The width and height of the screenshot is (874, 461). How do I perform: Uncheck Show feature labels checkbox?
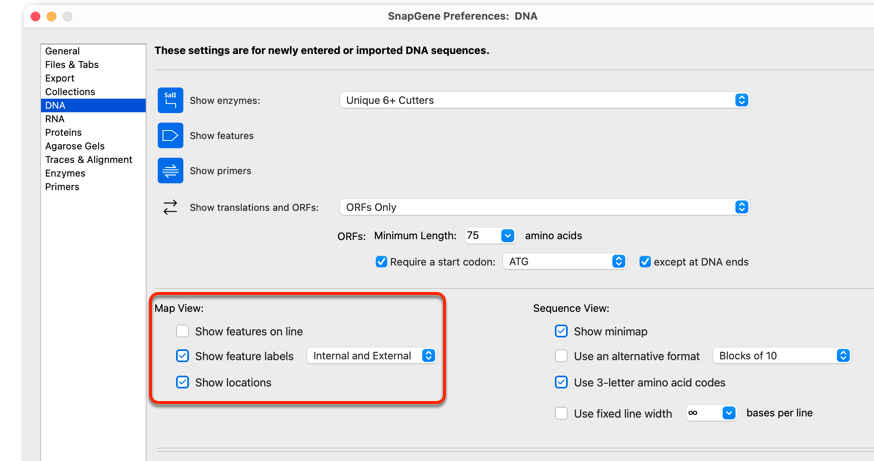tap(182, 356)
